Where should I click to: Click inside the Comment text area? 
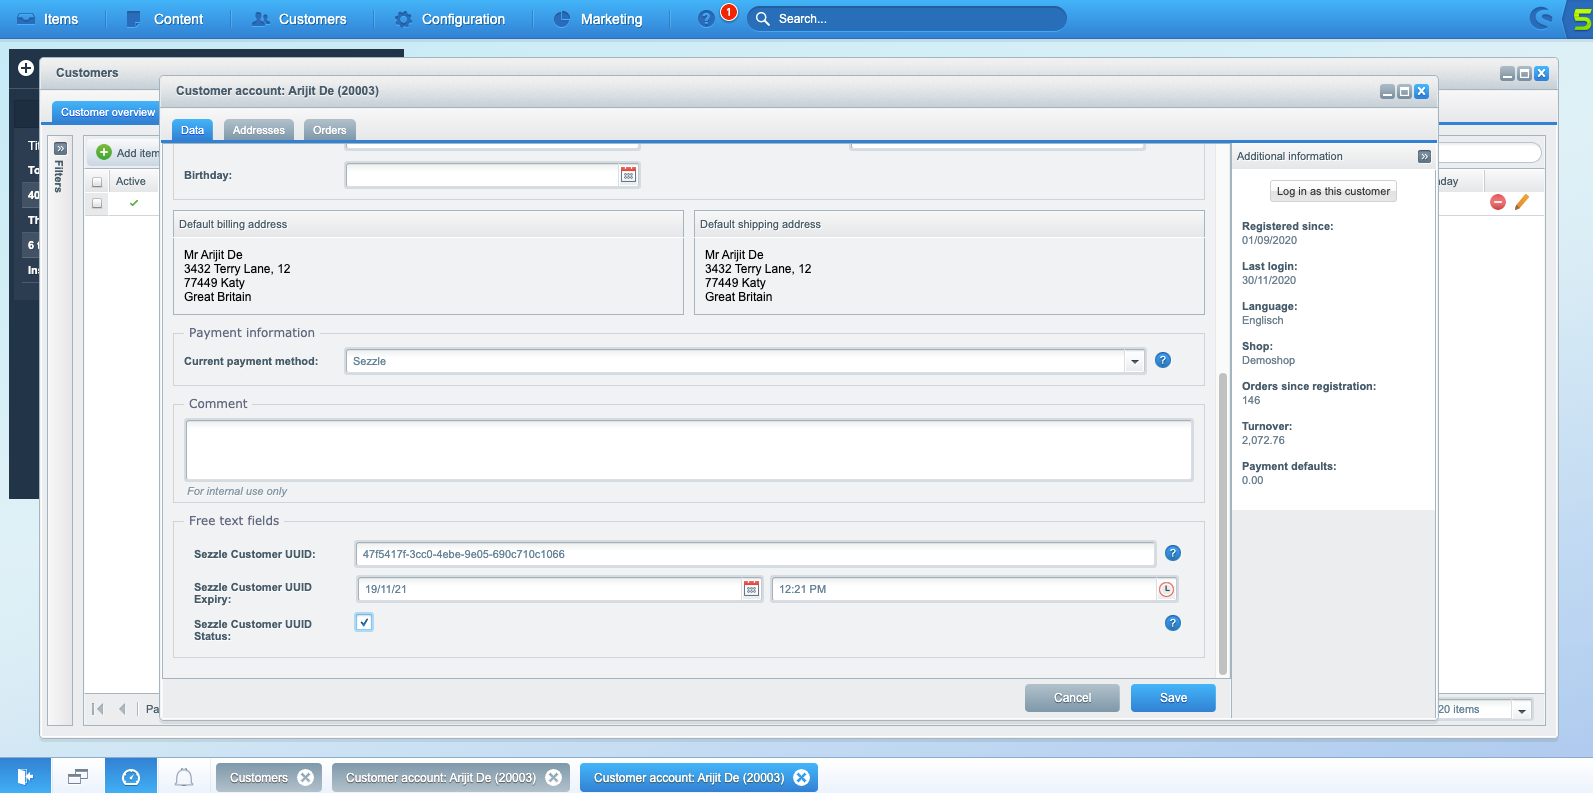[689, 450]
